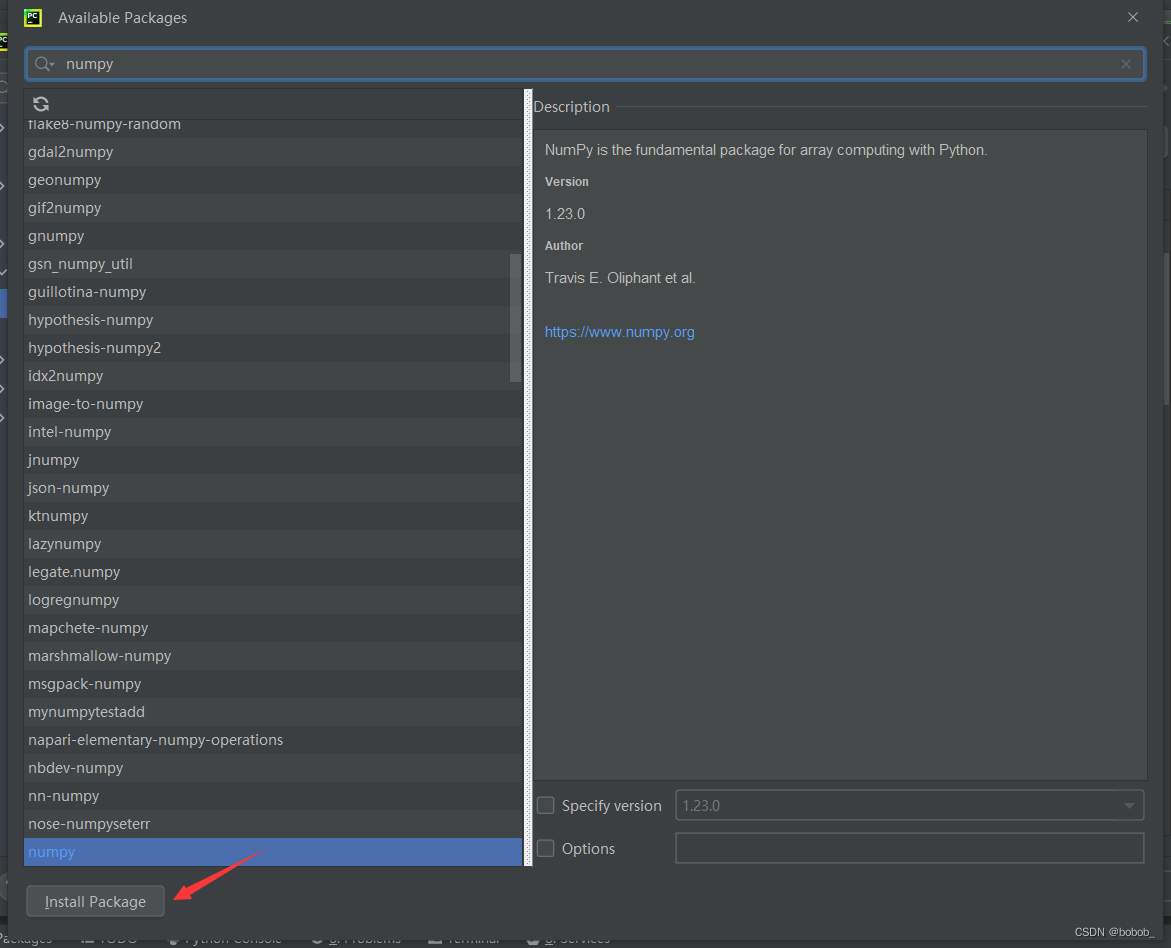Select the gnumpy package

click(273, 236)
